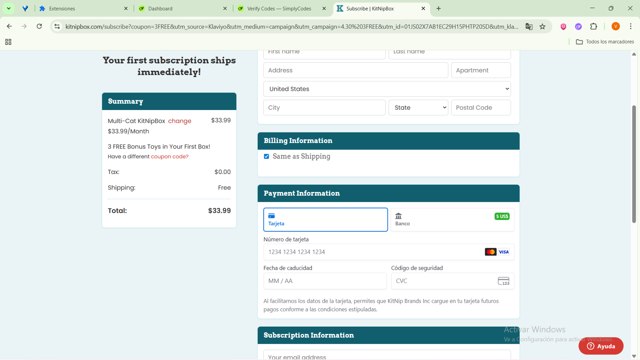The image size is (640, 360).
Task: Click the Visa logo icon
Action: click(504, 252)
